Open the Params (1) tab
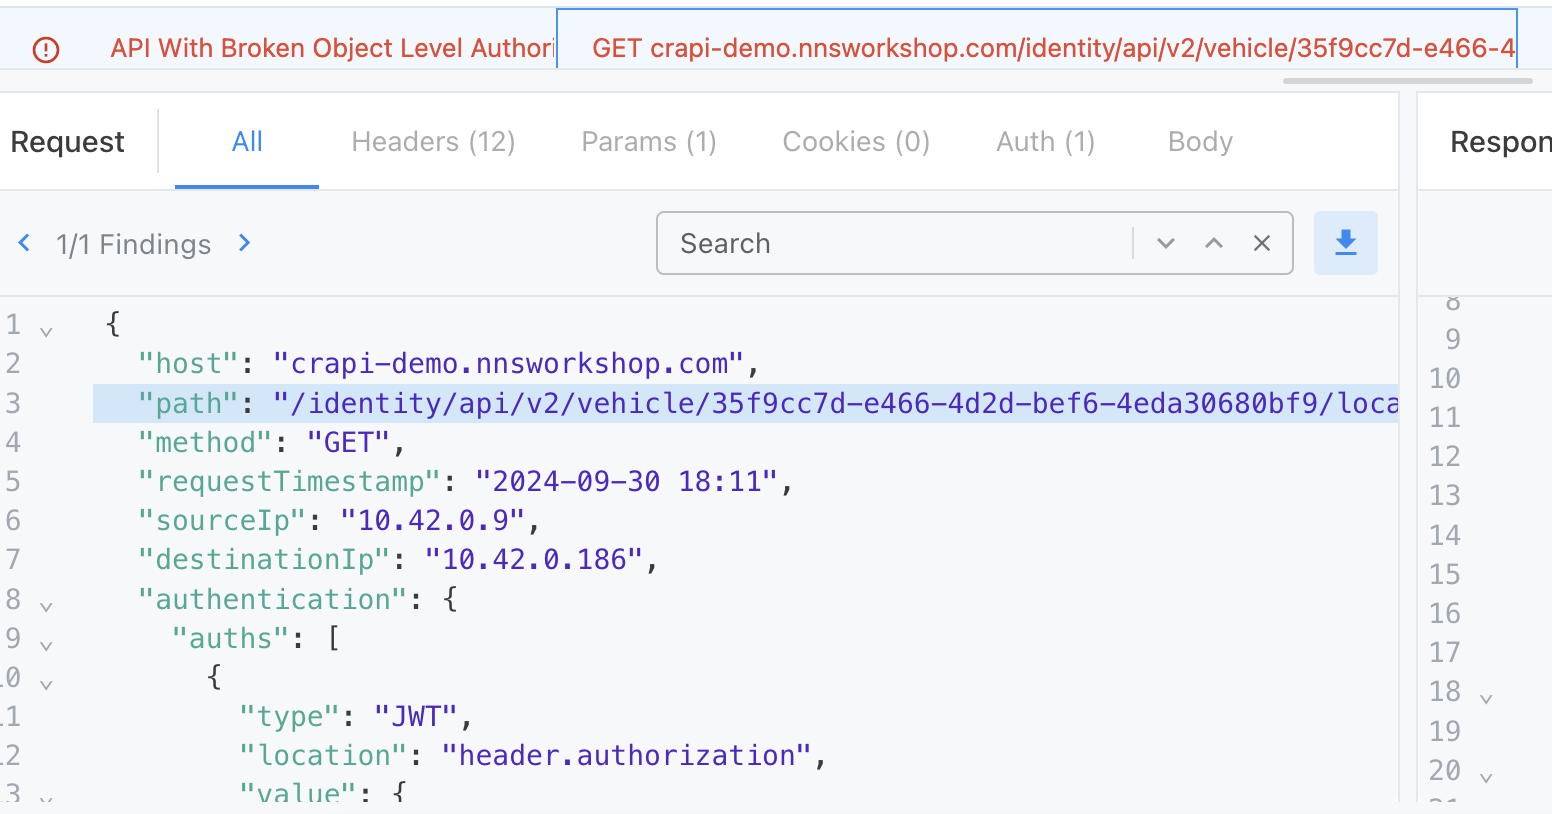Image resolution: width=1552 pixels, height=814 pixels. tap(649, 142)
